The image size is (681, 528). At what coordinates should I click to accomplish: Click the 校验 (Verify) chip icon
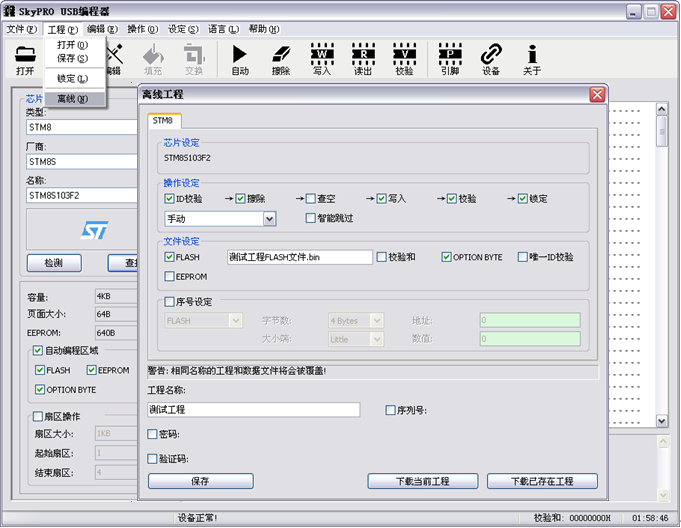pyautogui.click(x=404, y=59)
